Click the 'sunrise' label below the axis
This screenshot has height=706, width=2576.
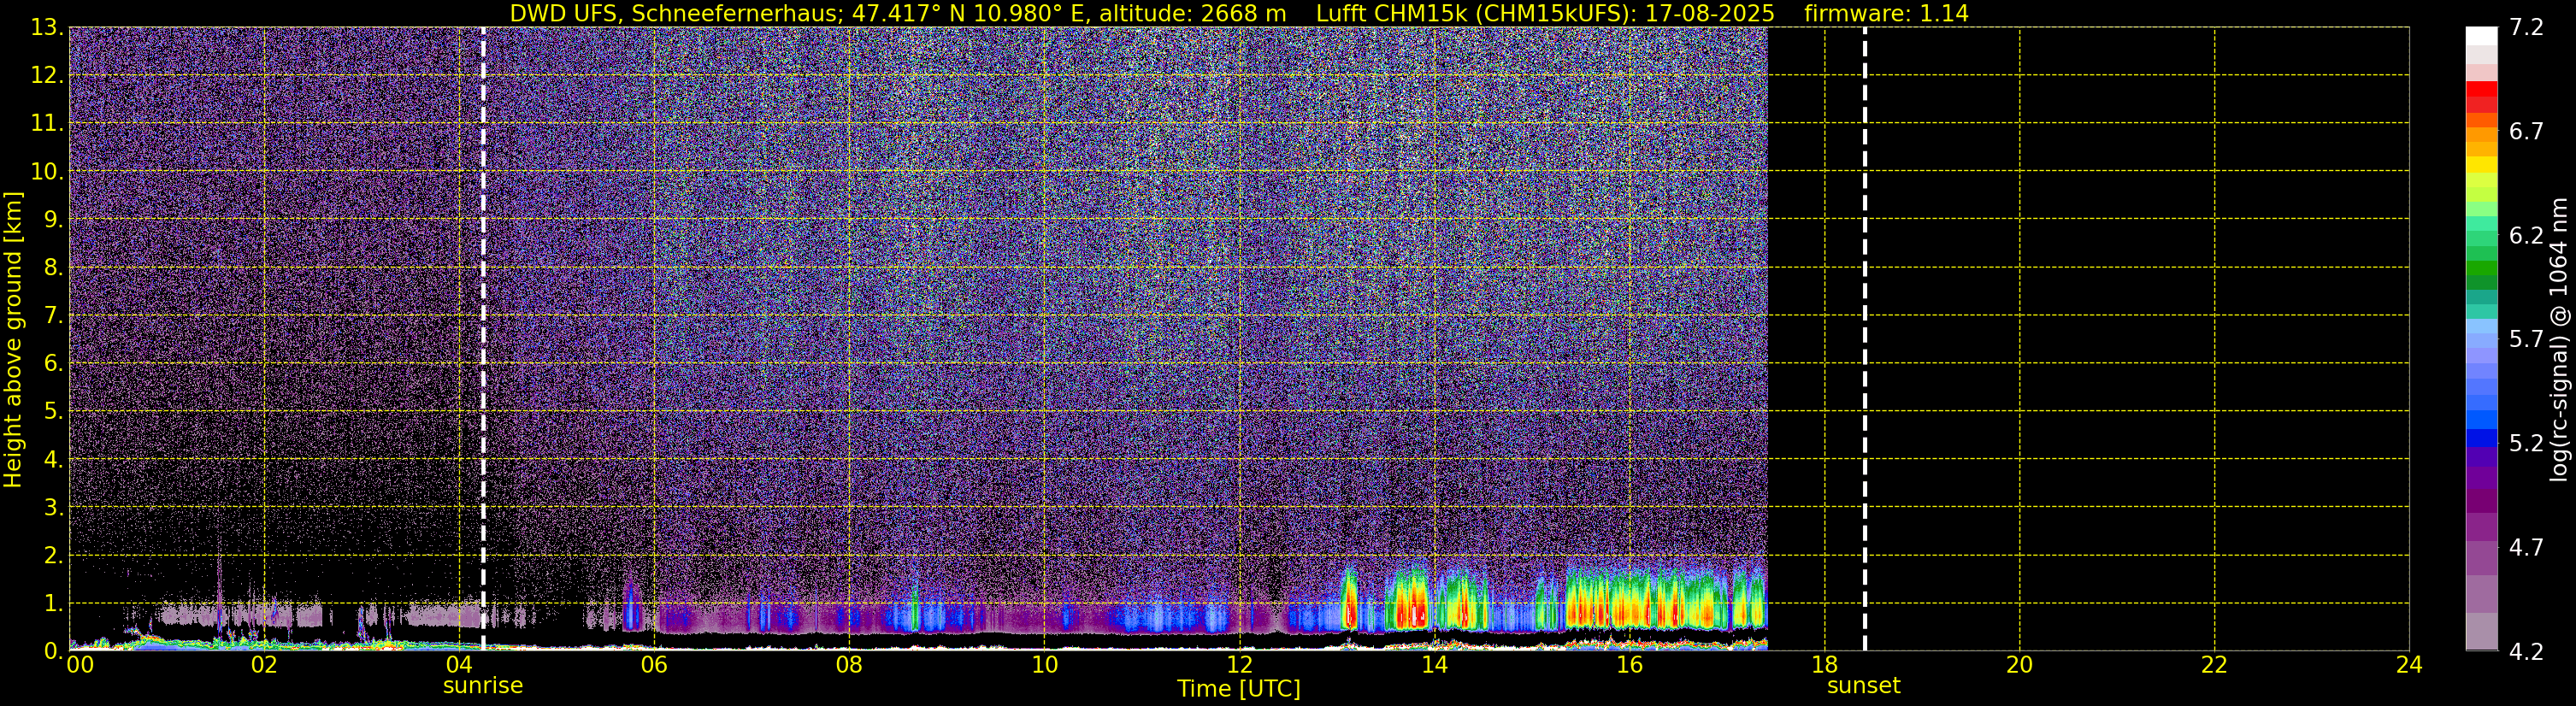point(483,686)
